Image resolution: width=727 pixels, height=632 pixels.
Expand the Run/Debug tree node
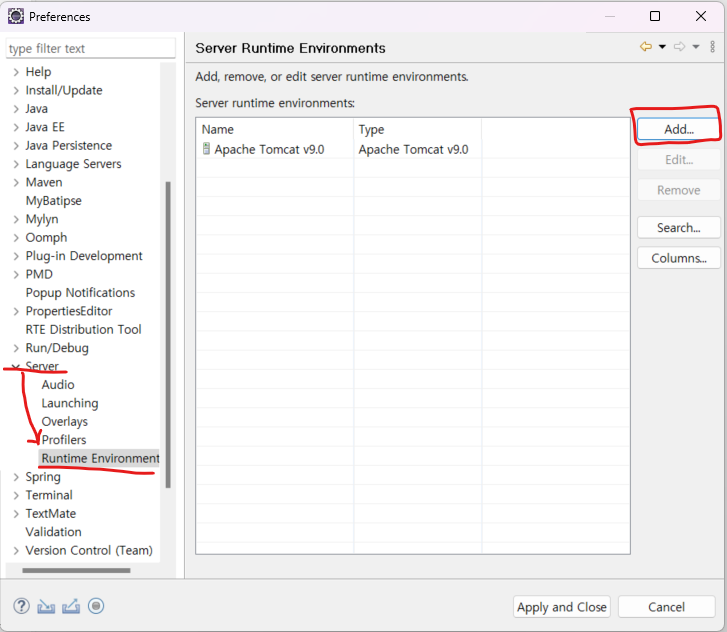click(x=16, y=348)
